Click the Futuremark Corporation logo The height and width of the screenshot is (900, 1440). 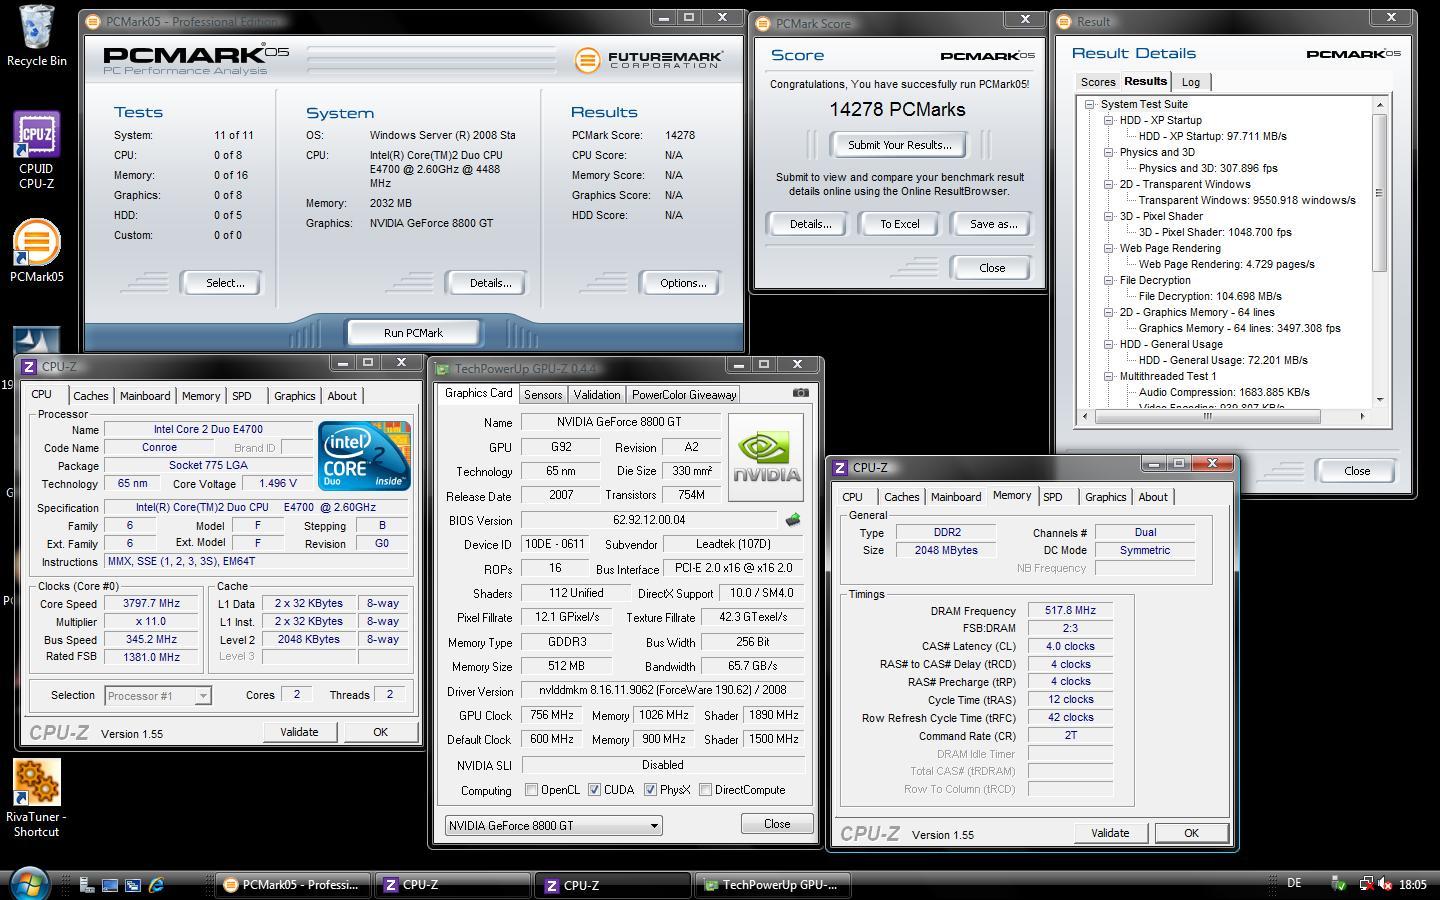[x=650, y=60]
